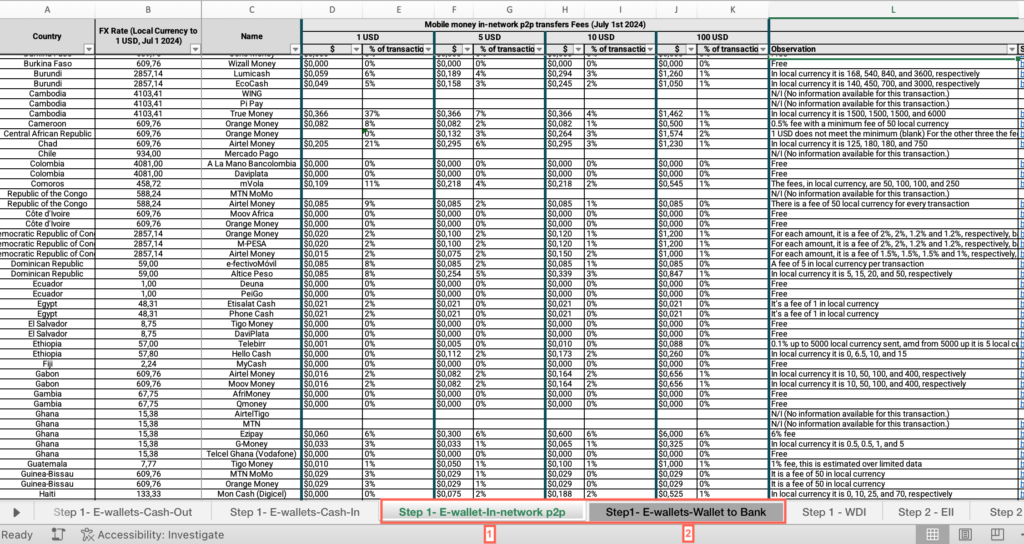Select the Fiji country cell
The image size is (1024, 544).
48,364
